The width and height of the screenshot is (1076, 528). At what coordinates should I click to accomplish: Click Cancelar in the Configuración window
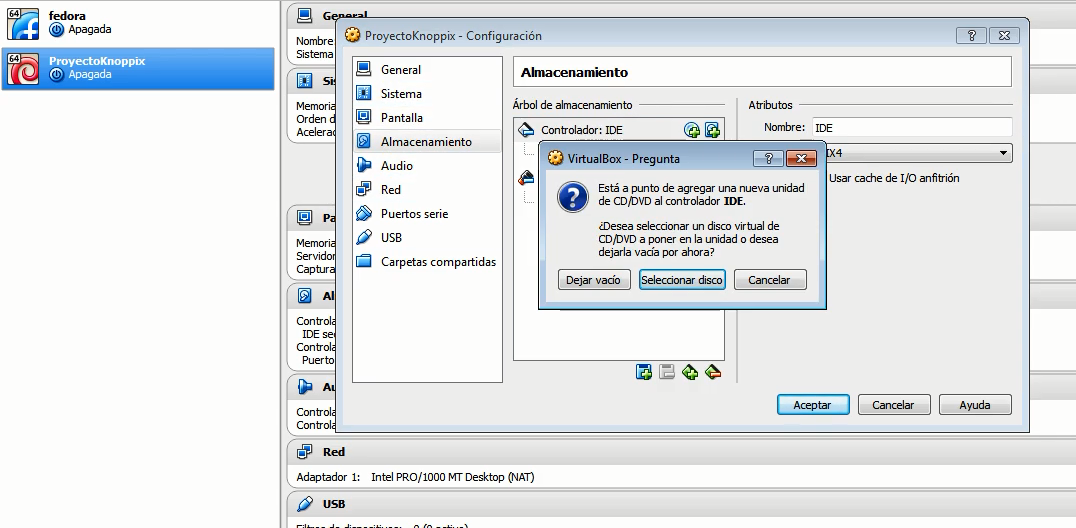coord(894,405)
